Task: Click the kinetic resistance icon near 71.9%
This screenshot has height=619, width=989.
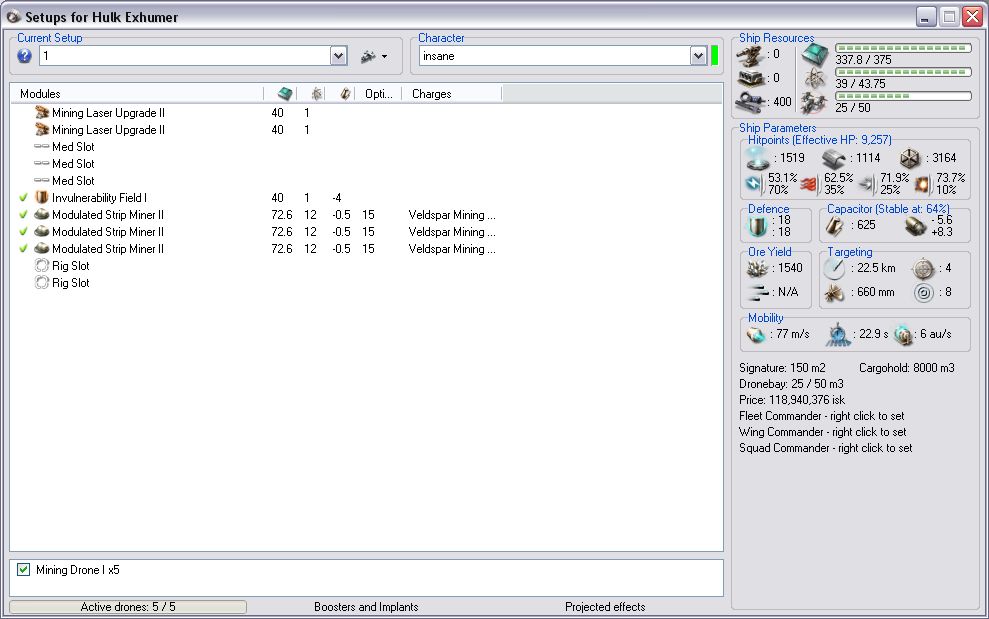Action: [x=867, y=184]
